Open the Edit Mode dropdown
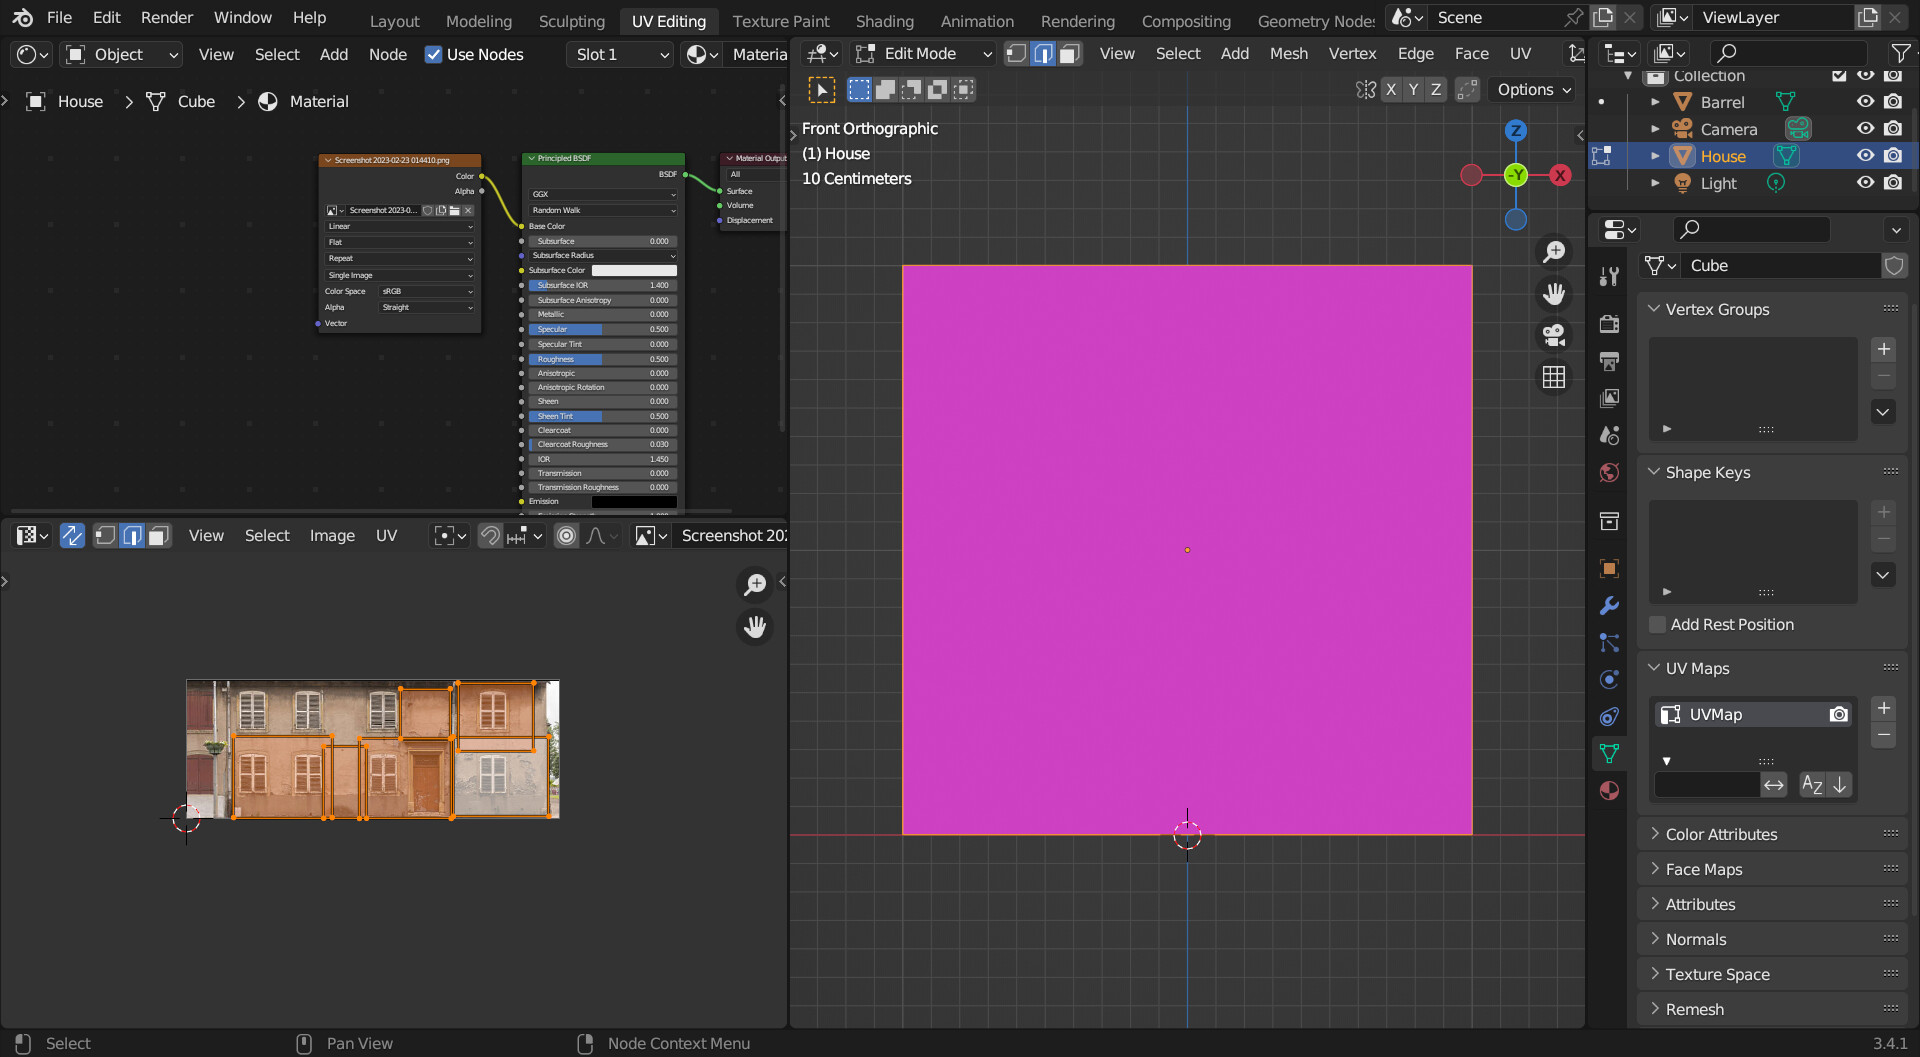Screen dimensions: 1920x1057 pyautogui.click(x=920, y=53)
